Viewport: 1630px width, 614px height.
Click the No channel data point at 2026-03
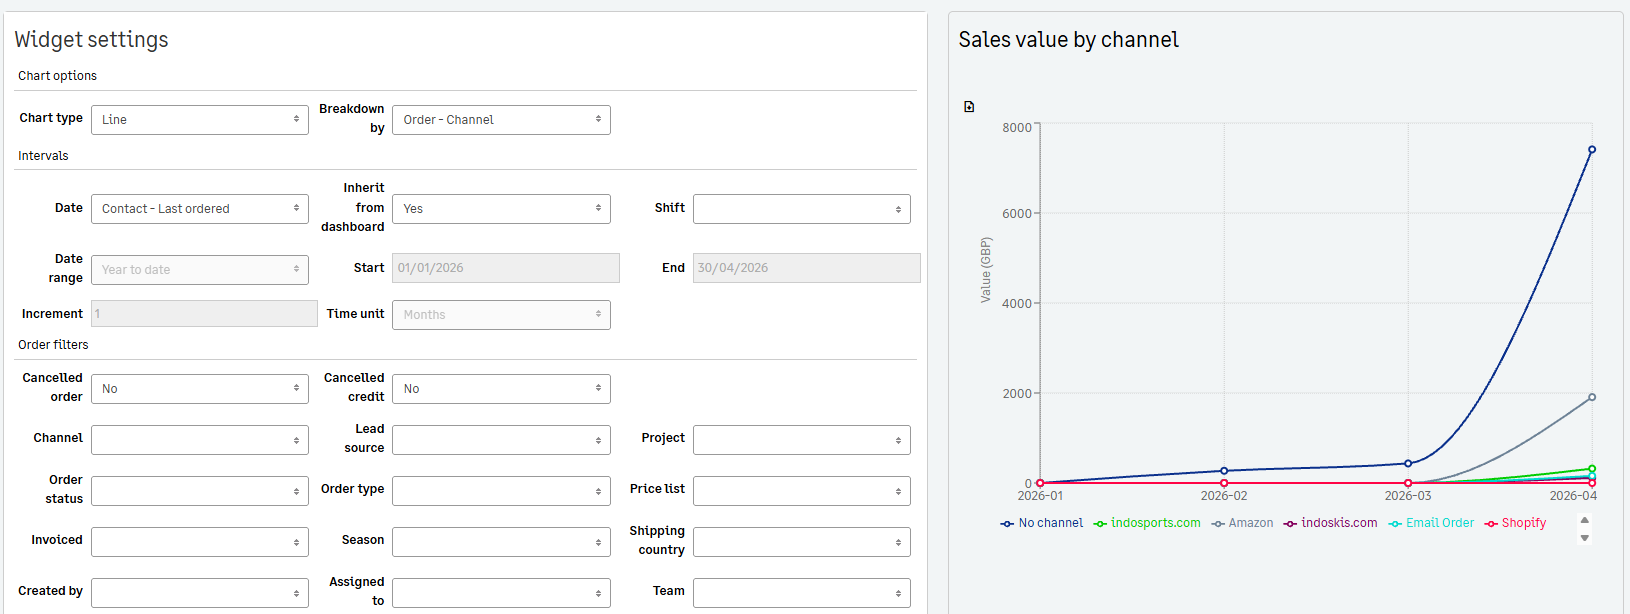[1408, 464]
